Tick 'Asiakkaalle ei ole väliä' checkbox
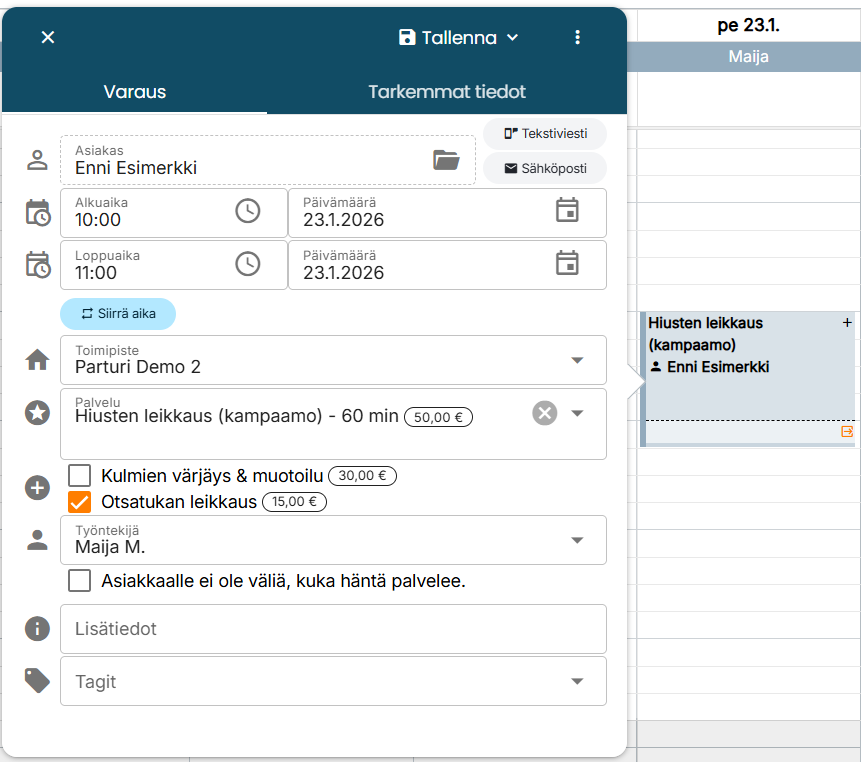 80,581
